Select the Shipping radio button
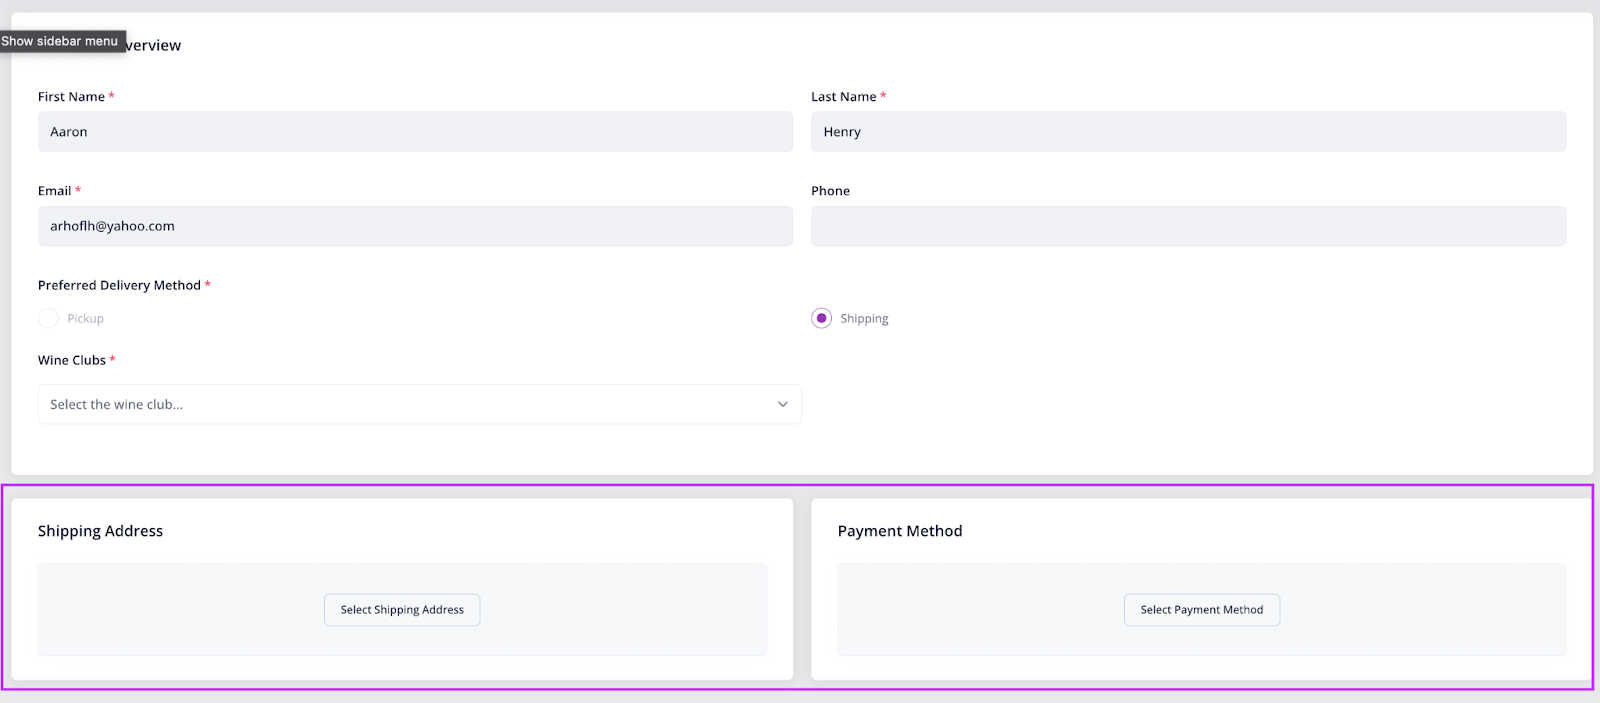 tap(821, 318)
